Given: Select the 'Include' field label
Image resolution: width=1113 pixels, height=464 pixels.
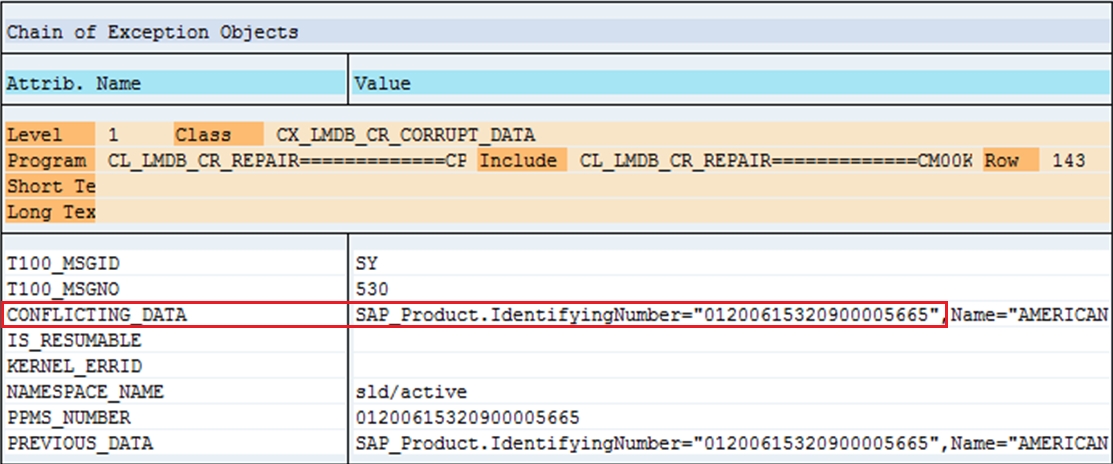Looking at the screenshot, I should [522, 161].
